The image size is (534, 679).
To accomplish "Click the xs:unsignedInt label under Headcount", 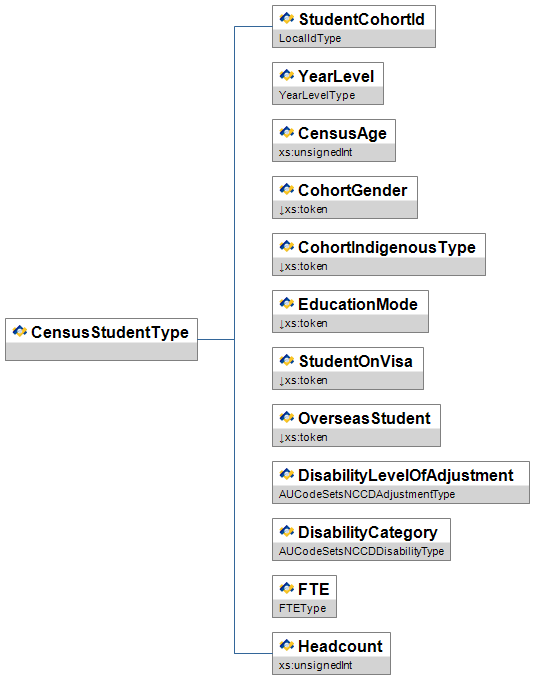I will [315, 665].
